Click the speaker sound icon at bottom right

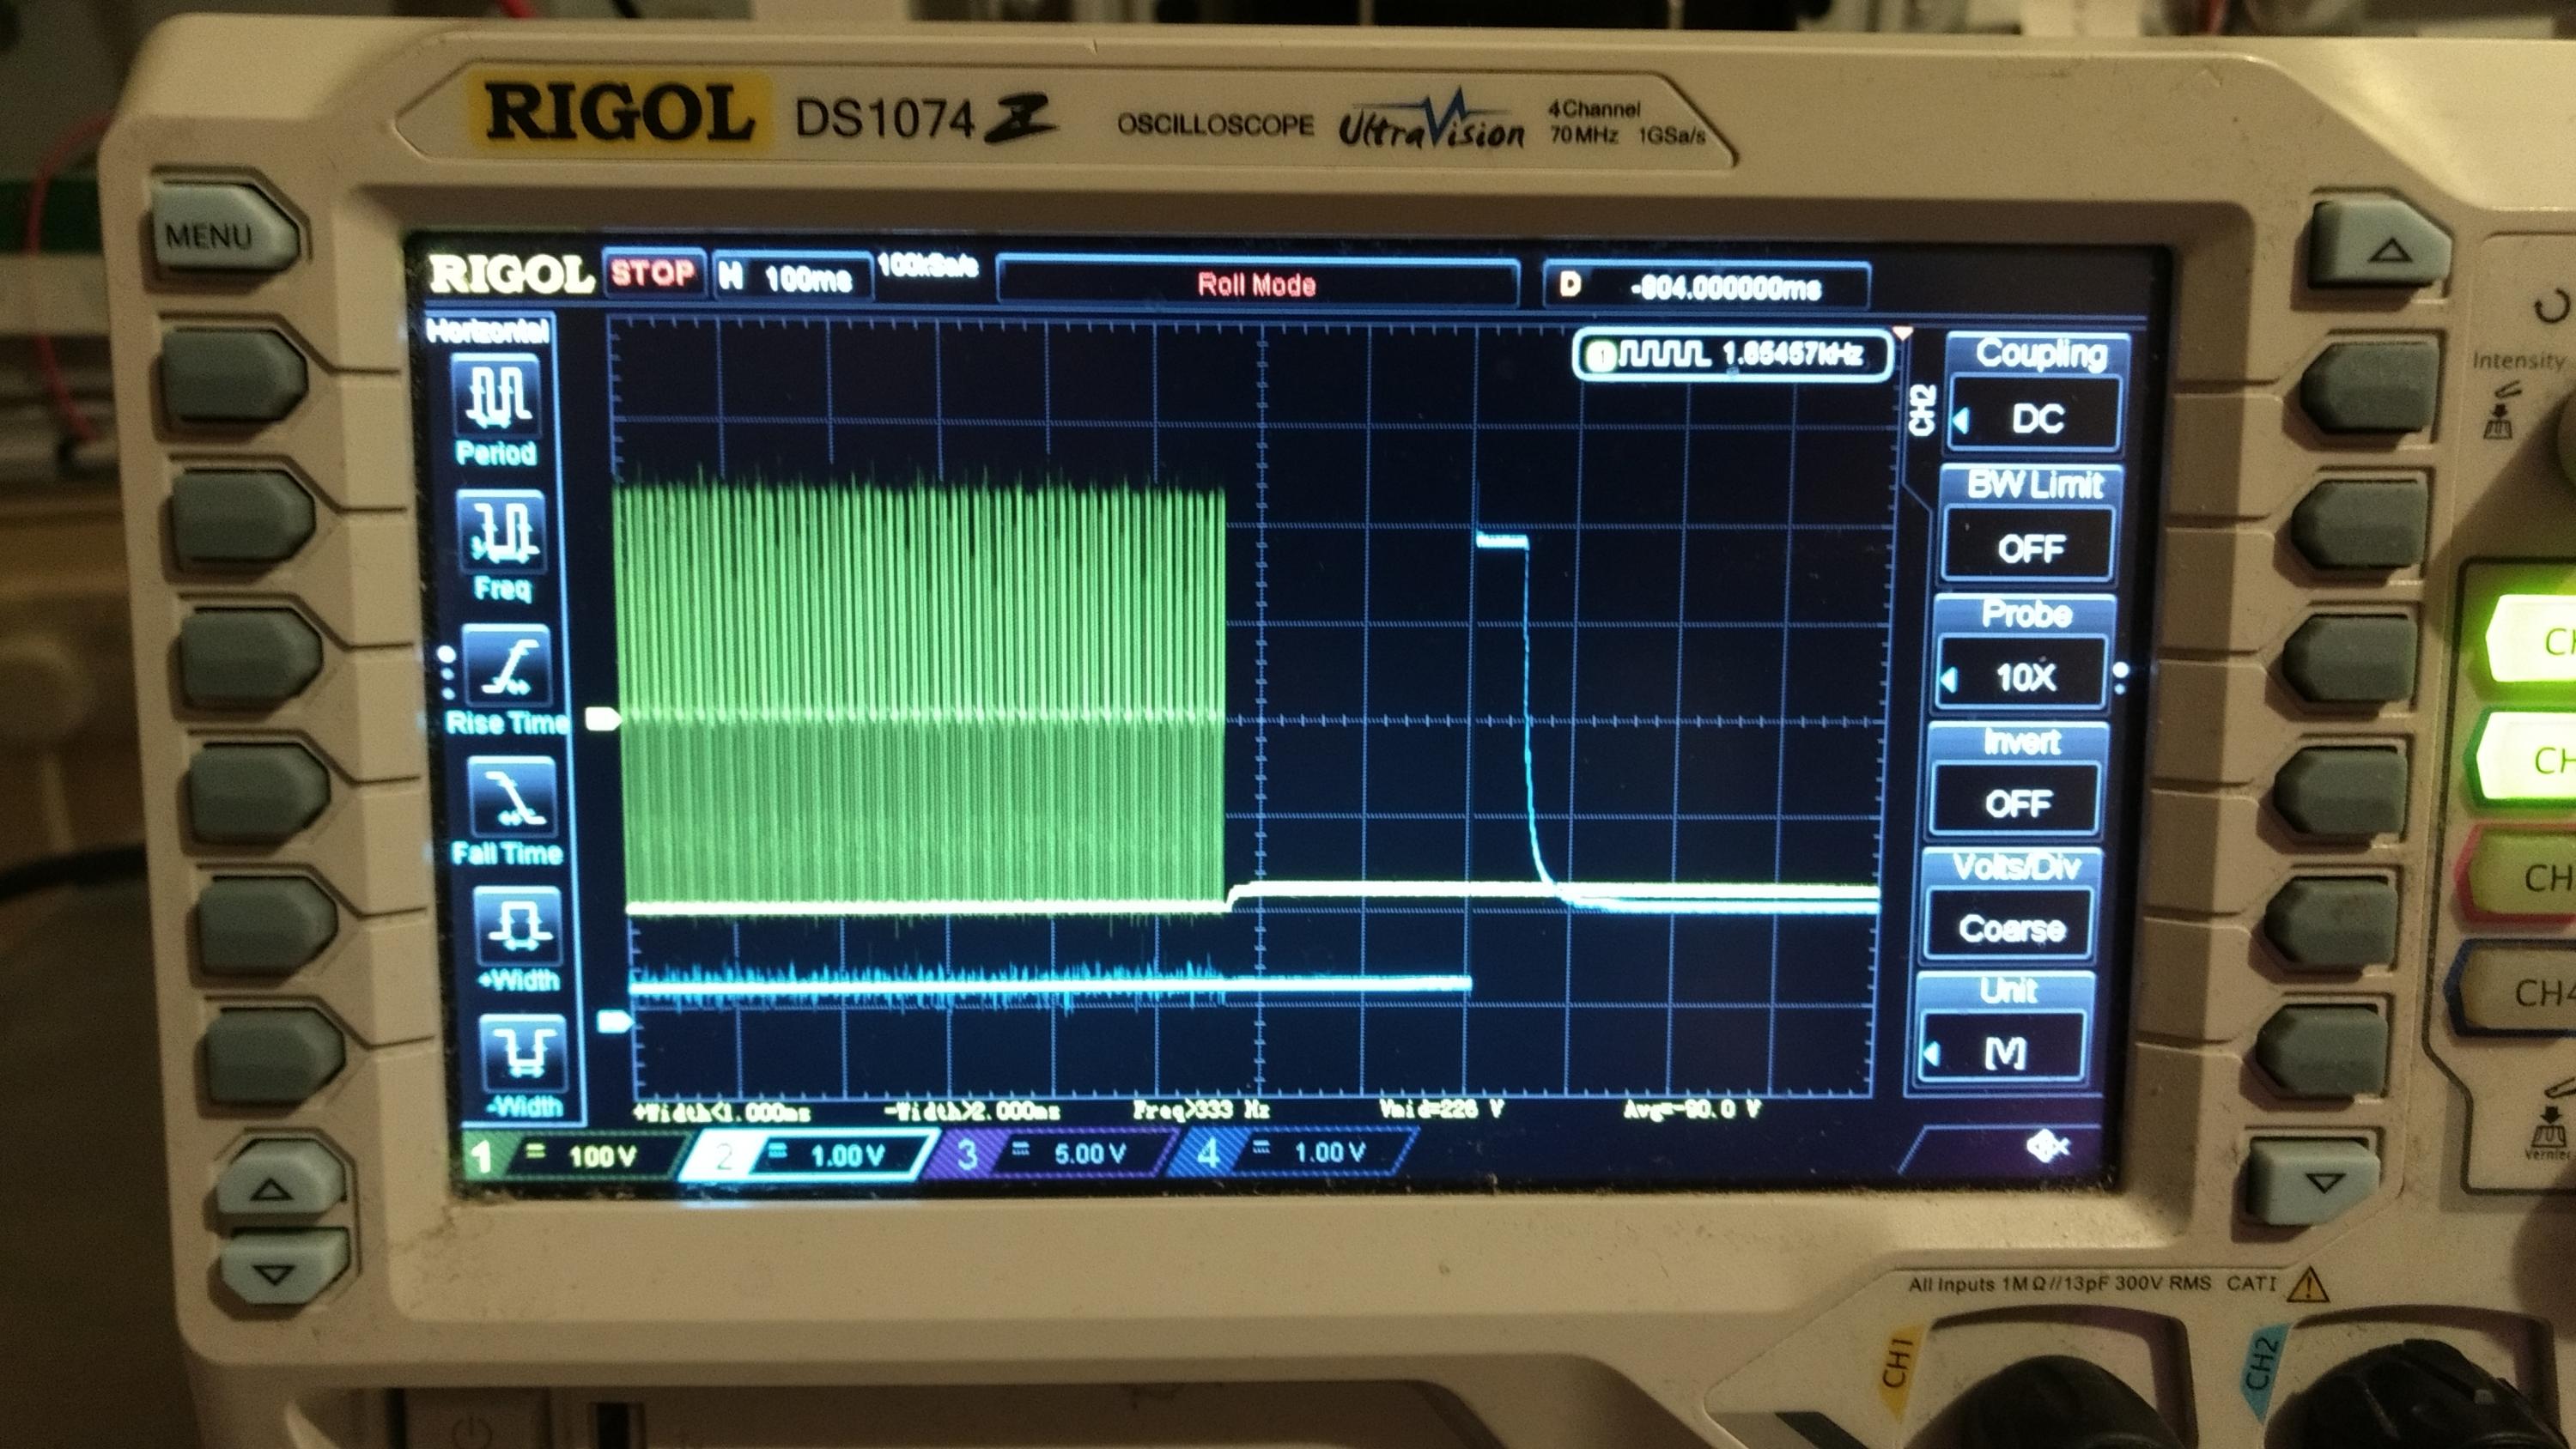pyautogui.click(x=2046, y=1147)
